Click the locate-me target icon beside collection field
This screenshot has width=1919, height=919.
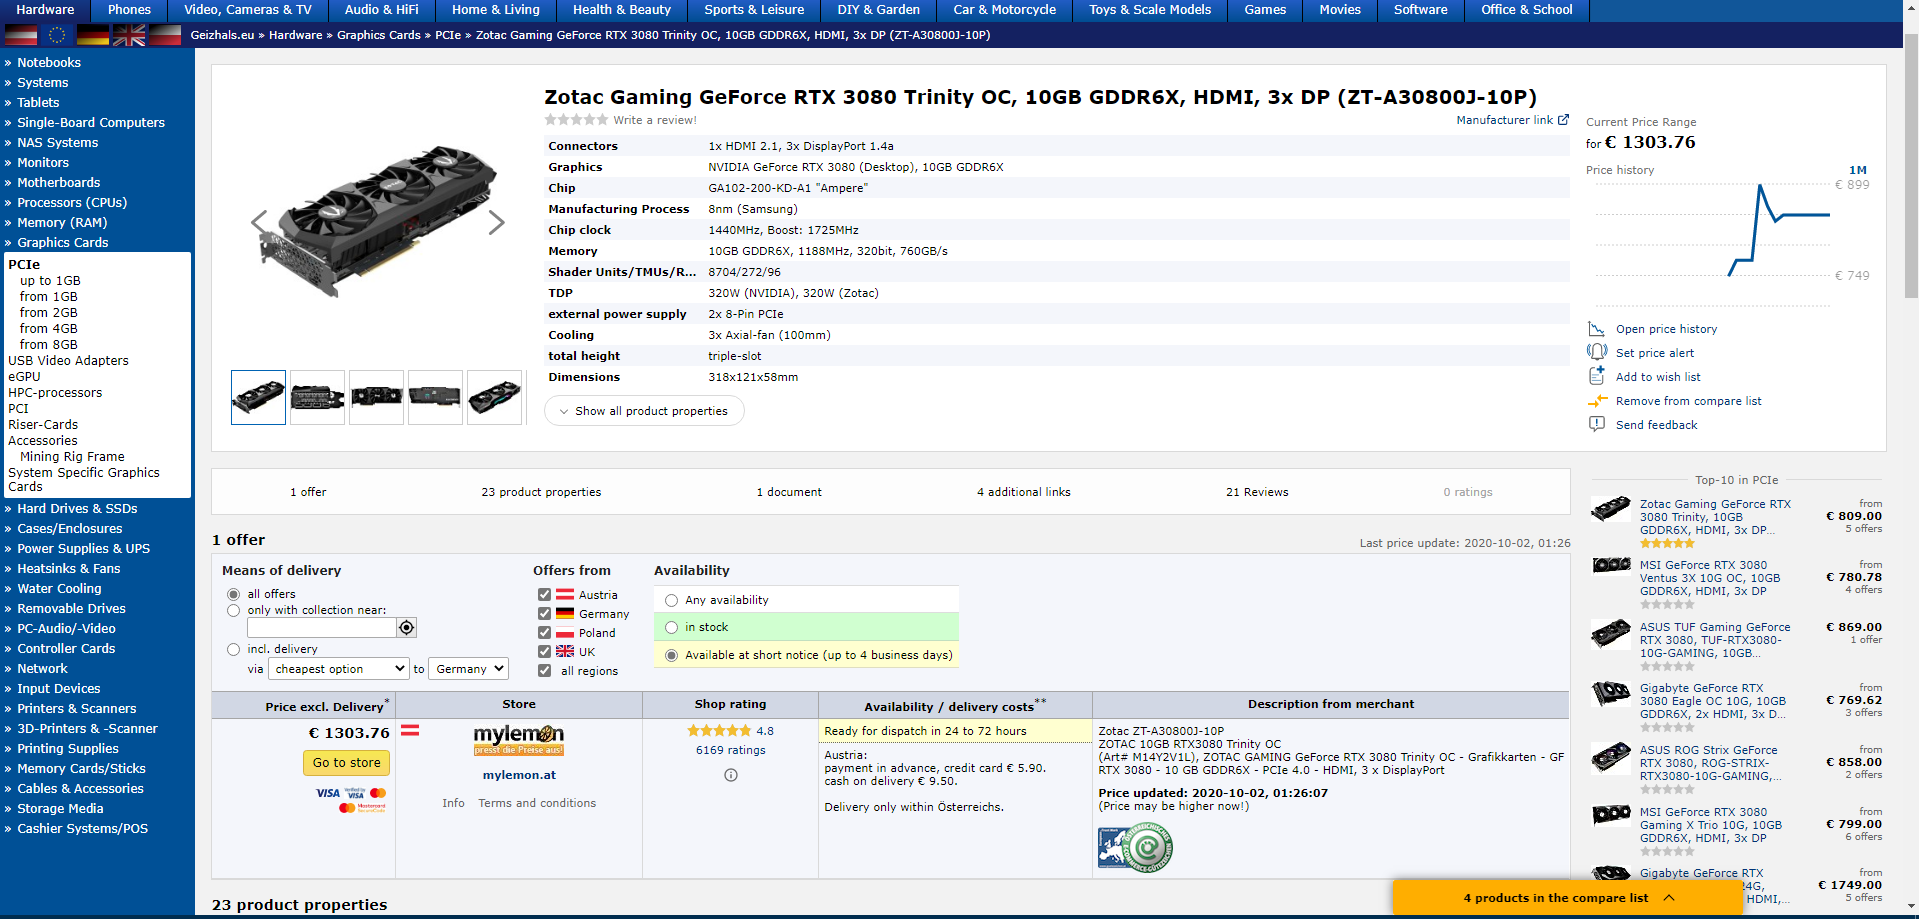pyautogui.click(x=406, y=628)
